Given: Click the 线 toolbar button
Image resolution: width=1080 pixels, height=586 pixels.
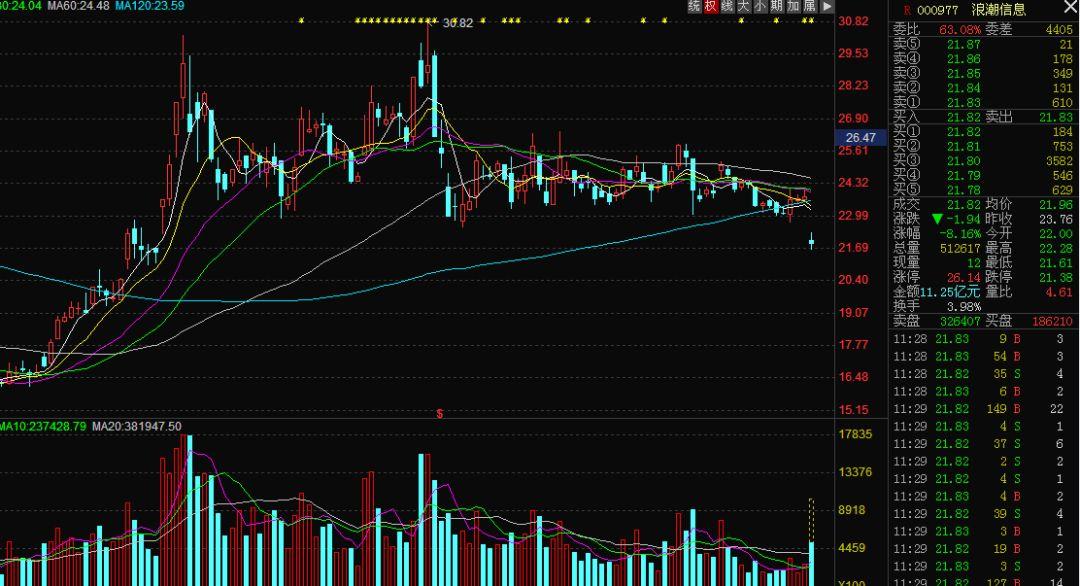Looking at the screenshot, I should click(727, 6).
